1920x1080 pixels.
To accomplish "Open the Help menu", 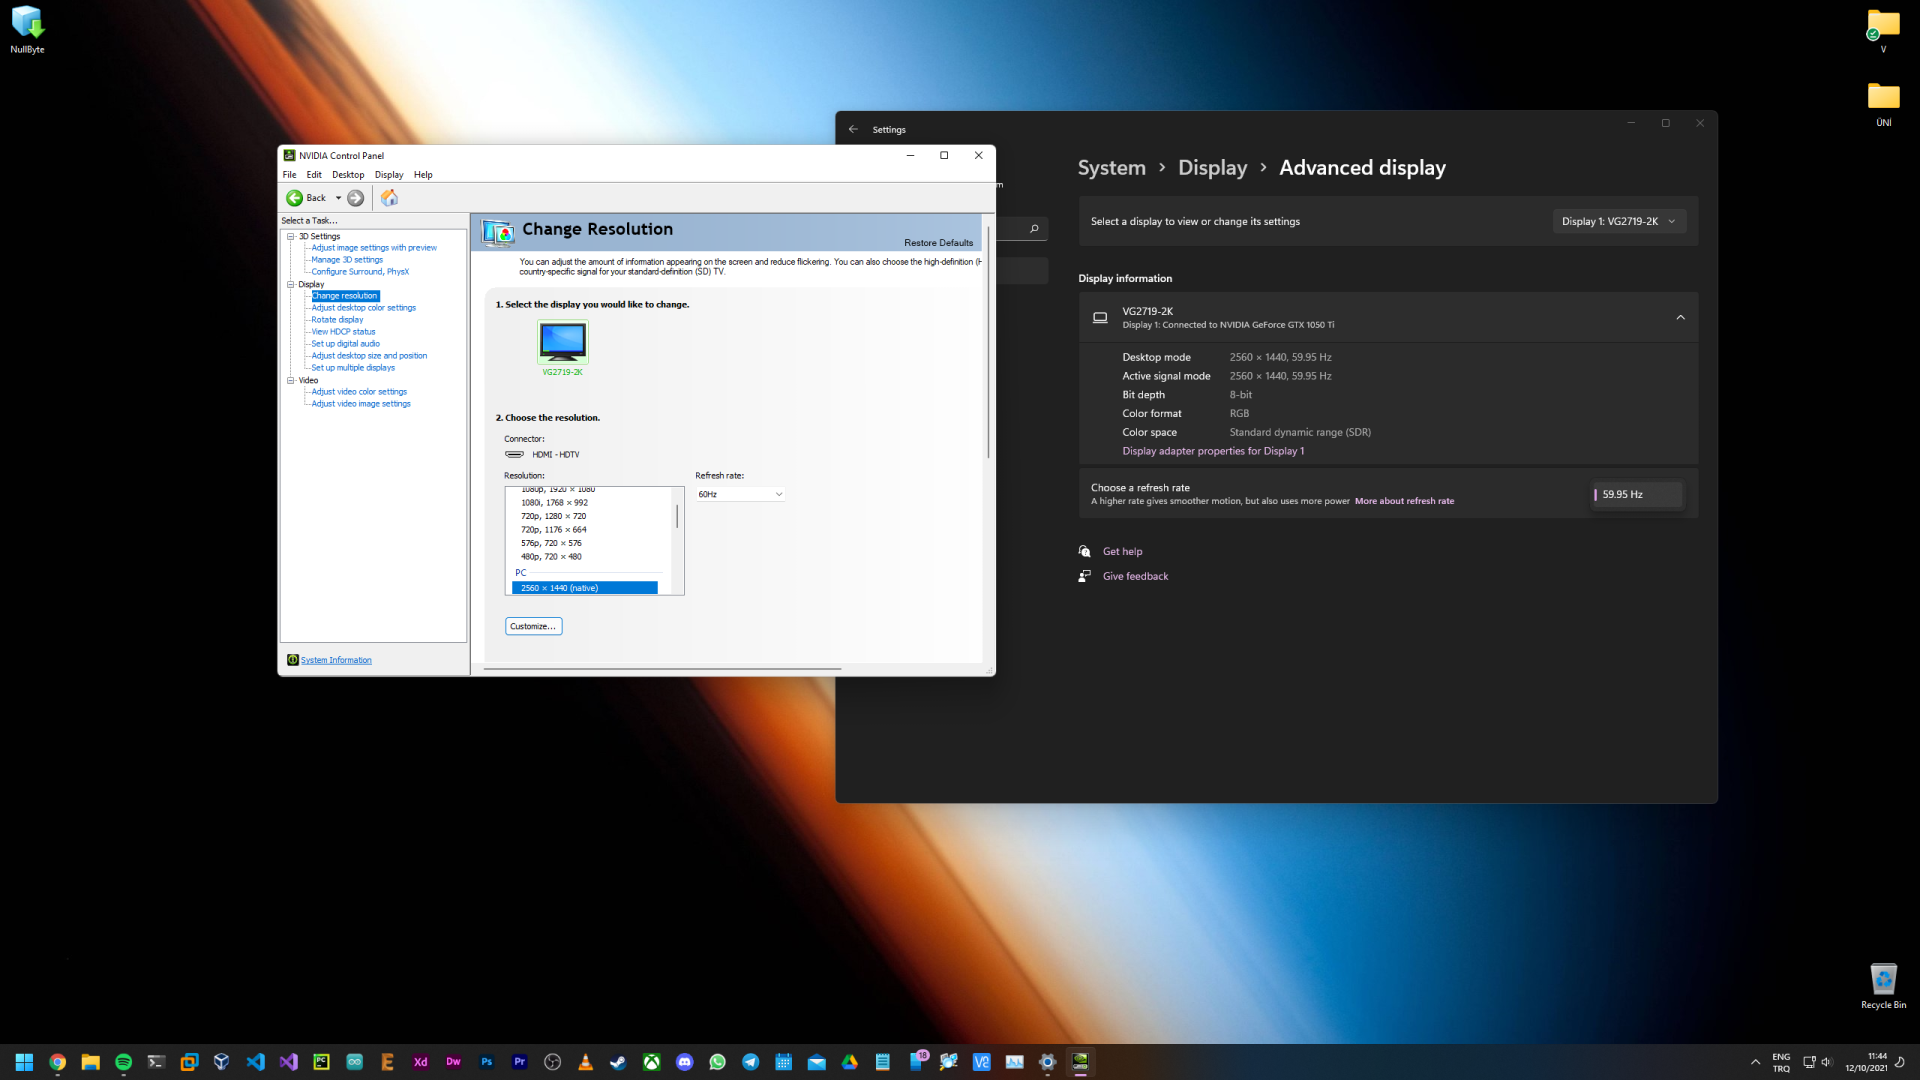I will pyautogui.click(x=423, y=175).
